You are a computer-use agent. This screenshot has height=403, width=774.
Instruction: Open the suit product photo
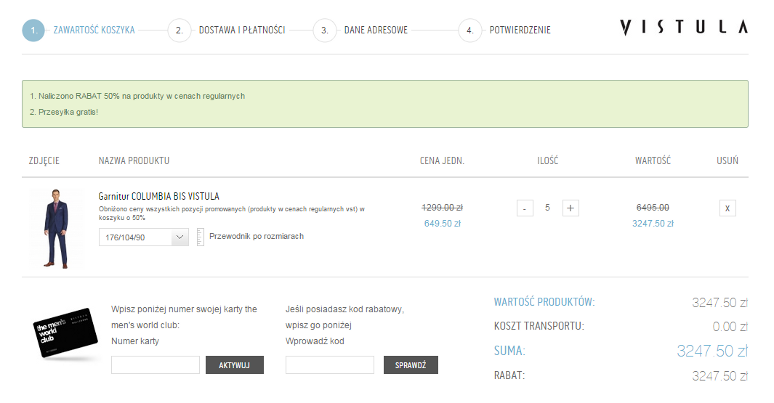click(x=56, y=229)
